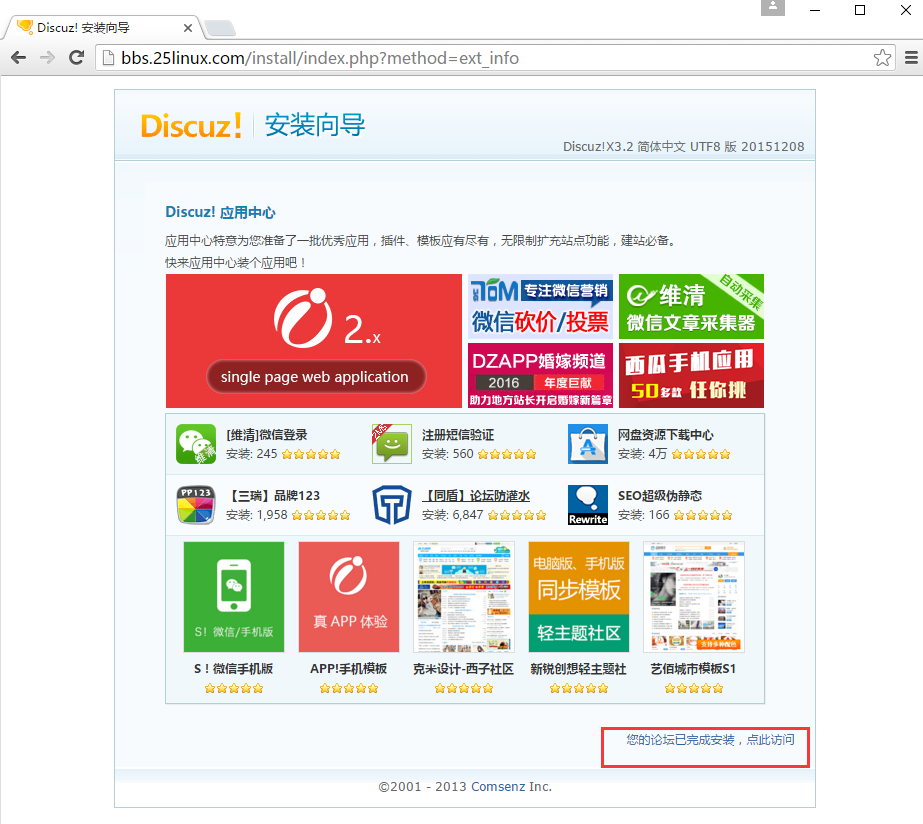Open the 西瓜手机应用 banner
This screenshot has height=824, width=923.
coord(691,376)
